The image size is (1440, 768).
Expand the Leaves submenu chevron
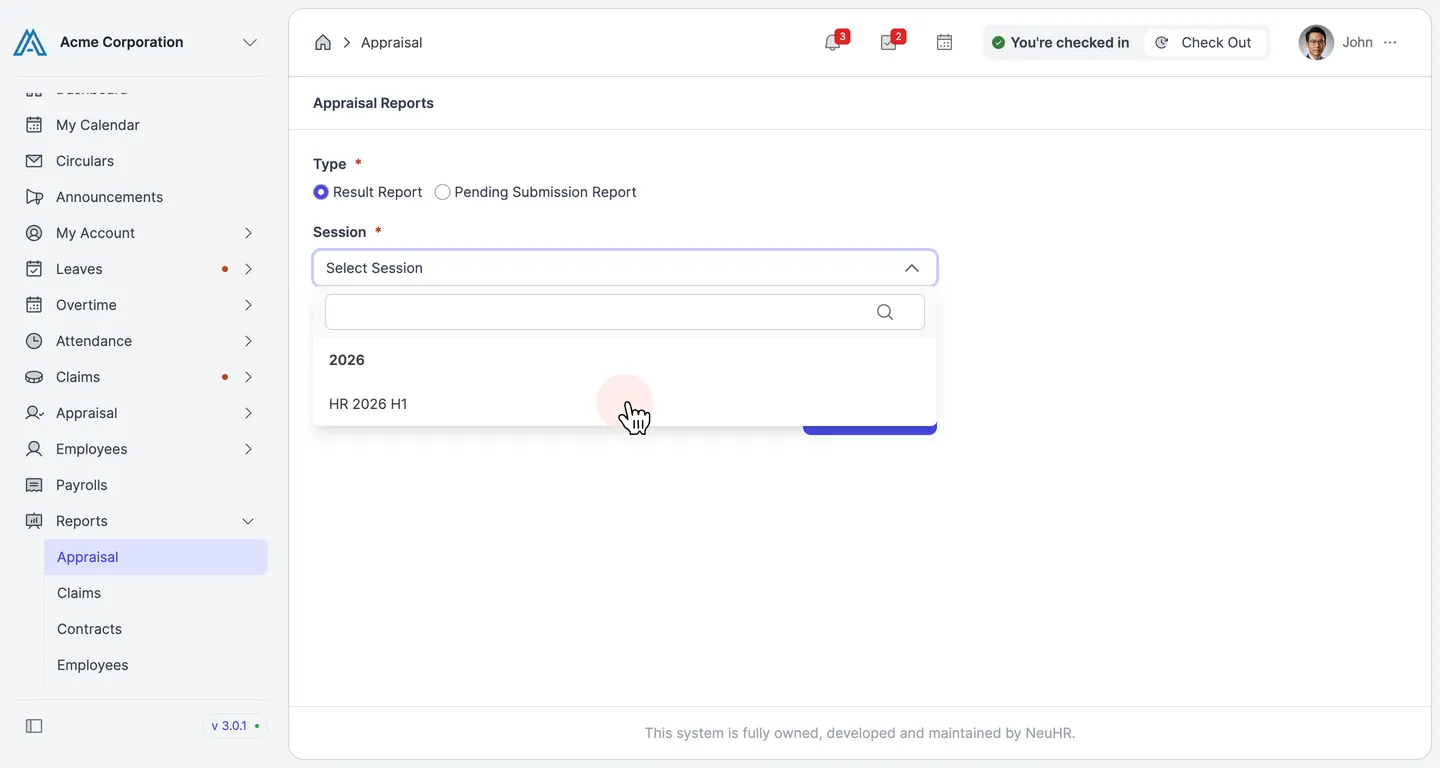click(248, 269)
